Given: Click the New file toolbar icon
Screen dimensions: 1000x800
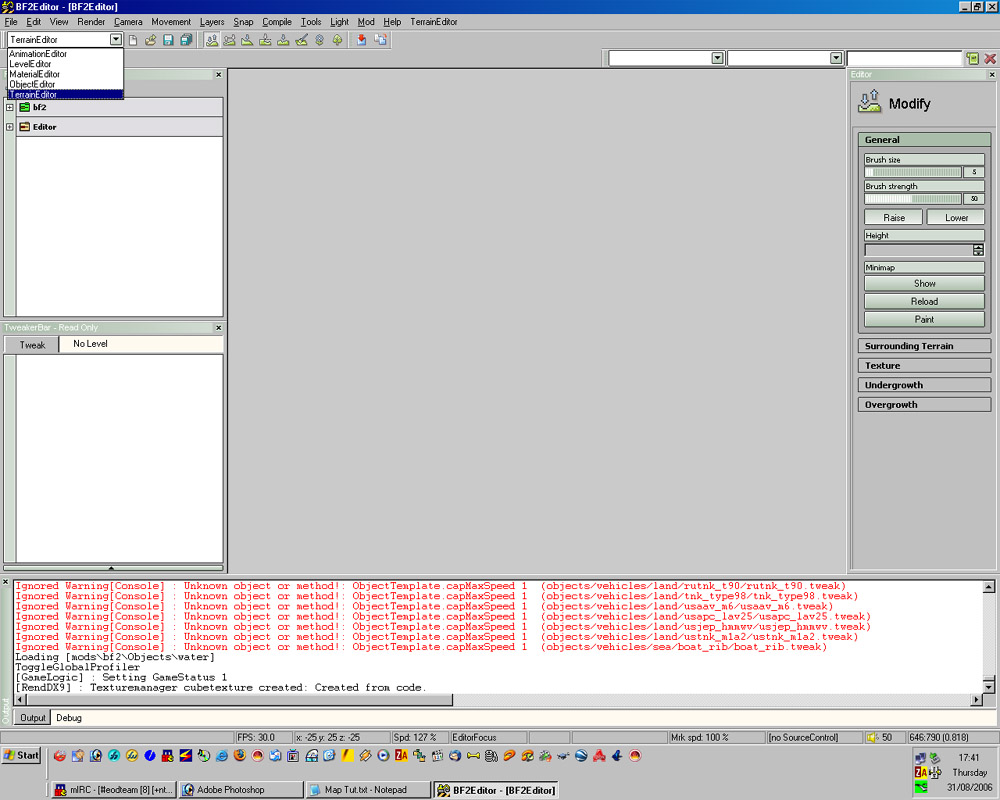Looking at the screenshot, I should [133, 40].
